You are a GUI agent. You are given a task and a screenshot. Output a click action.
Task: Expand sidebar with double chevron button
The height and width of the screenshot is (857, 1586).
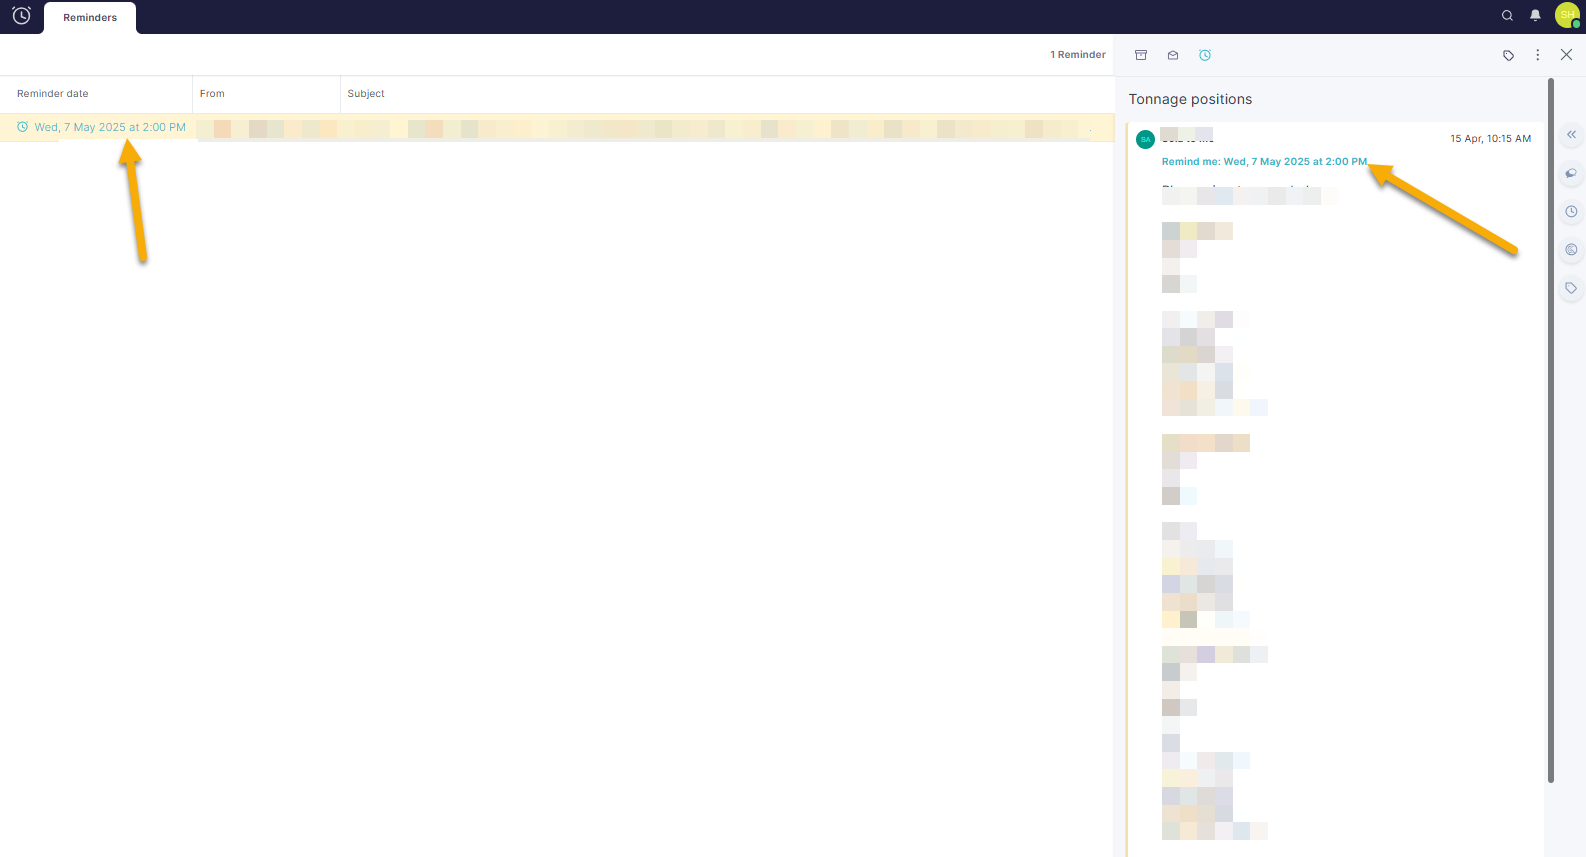[x=1571, y=134]
